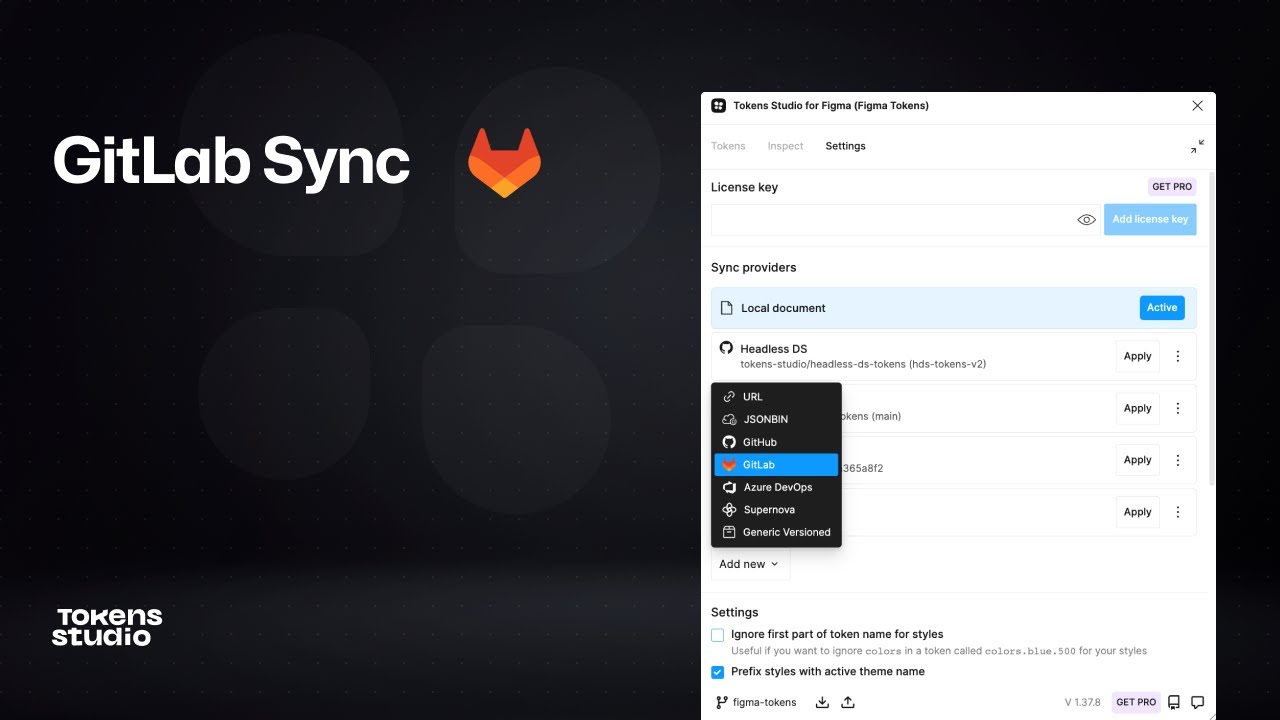This screenshot has width=1280, height=720.
Task: Switch to the Inspect tab
Action: [785, 146]
